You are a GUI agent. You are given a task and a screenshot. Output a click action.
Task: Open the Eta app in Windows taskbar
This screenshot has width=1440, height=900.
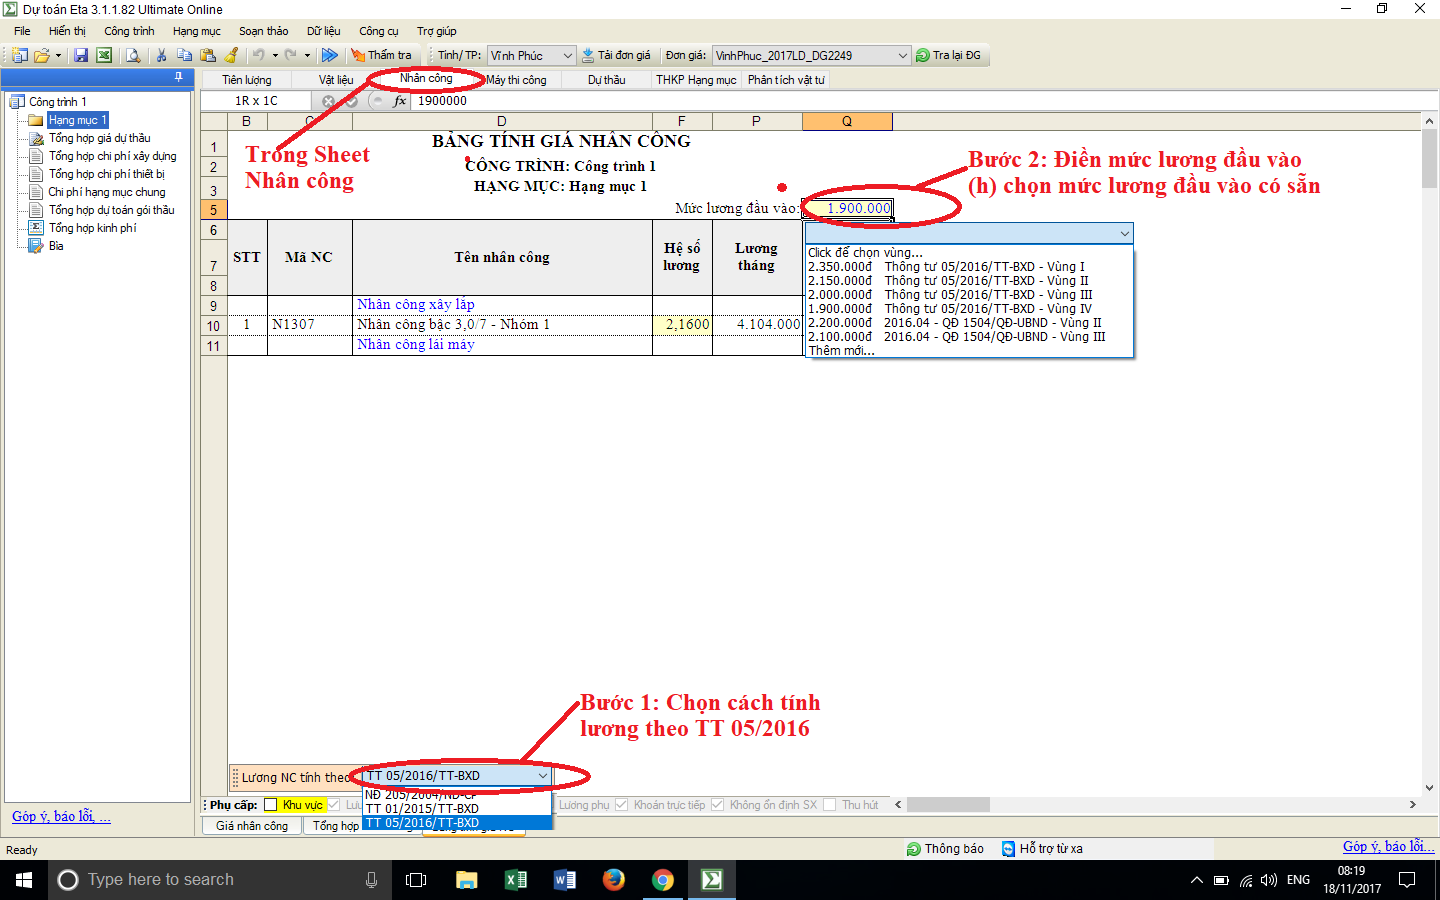point(711,880)
